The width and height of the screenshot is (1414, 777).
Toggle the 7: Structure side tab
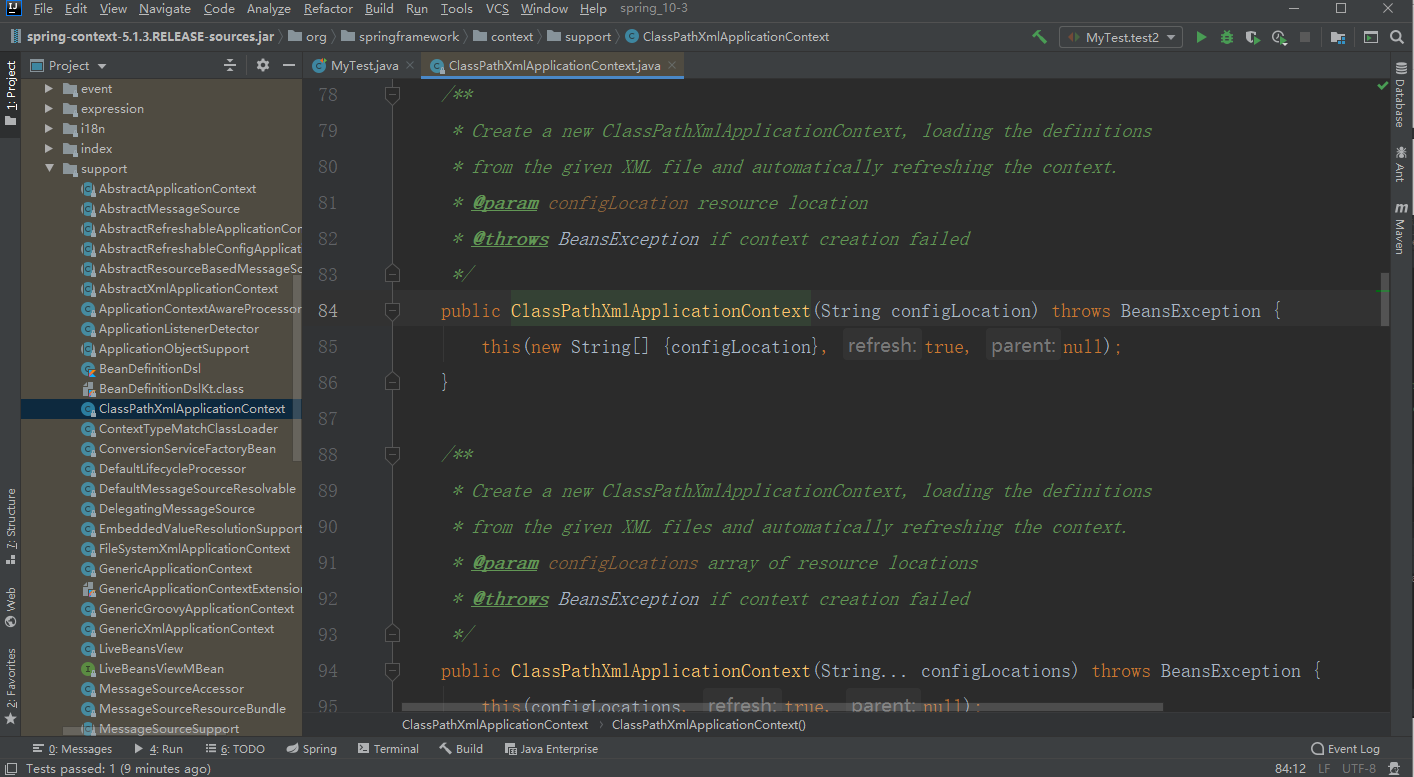10,528
